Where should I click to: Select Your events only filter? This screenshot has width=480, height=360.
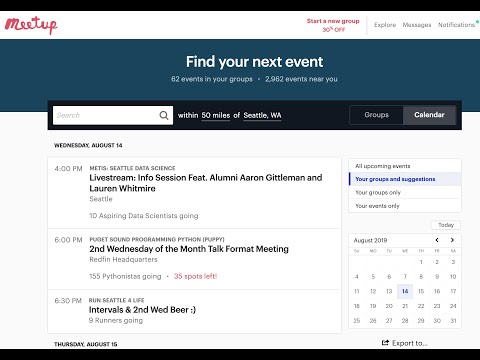pyautogui.click(x=405, y=206)
